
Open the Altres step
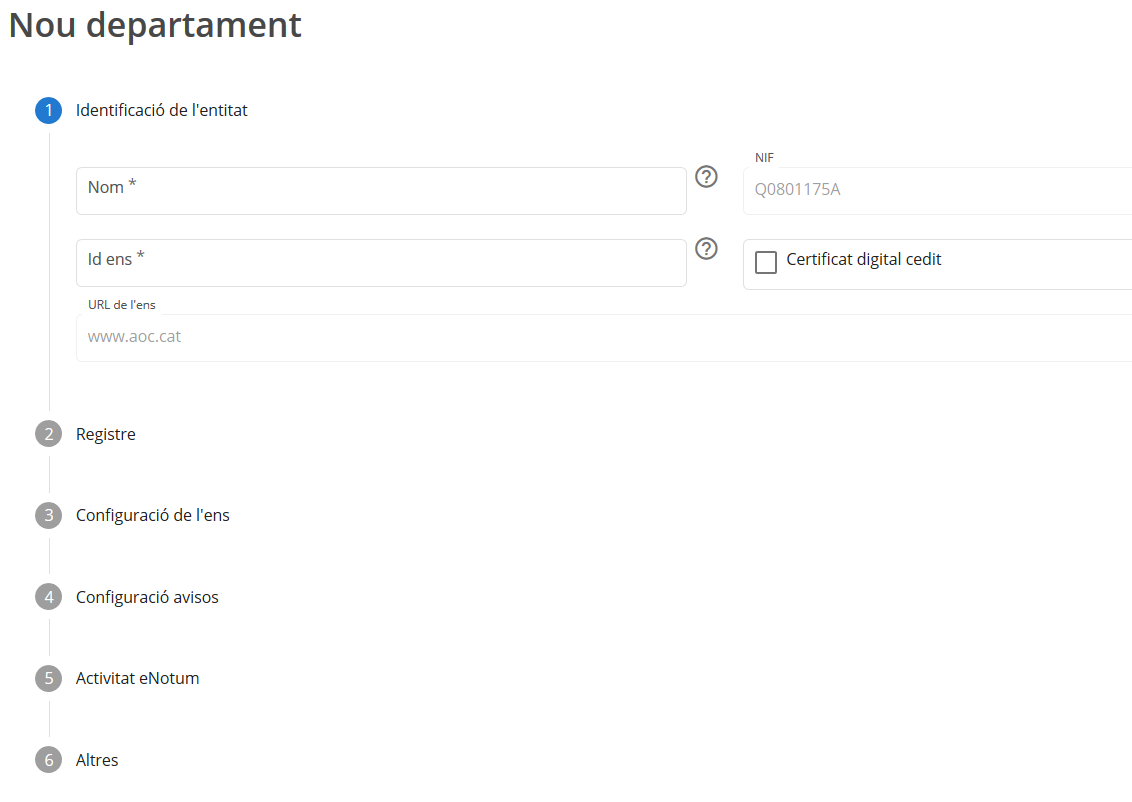(97, 760)
